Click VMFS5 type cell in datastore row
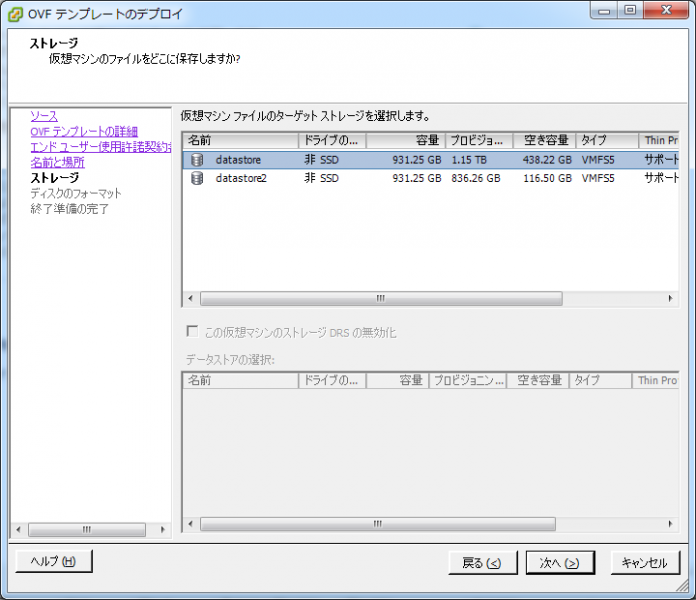The height and width of the screenshot is (600, 696). [x=598, y=160]
